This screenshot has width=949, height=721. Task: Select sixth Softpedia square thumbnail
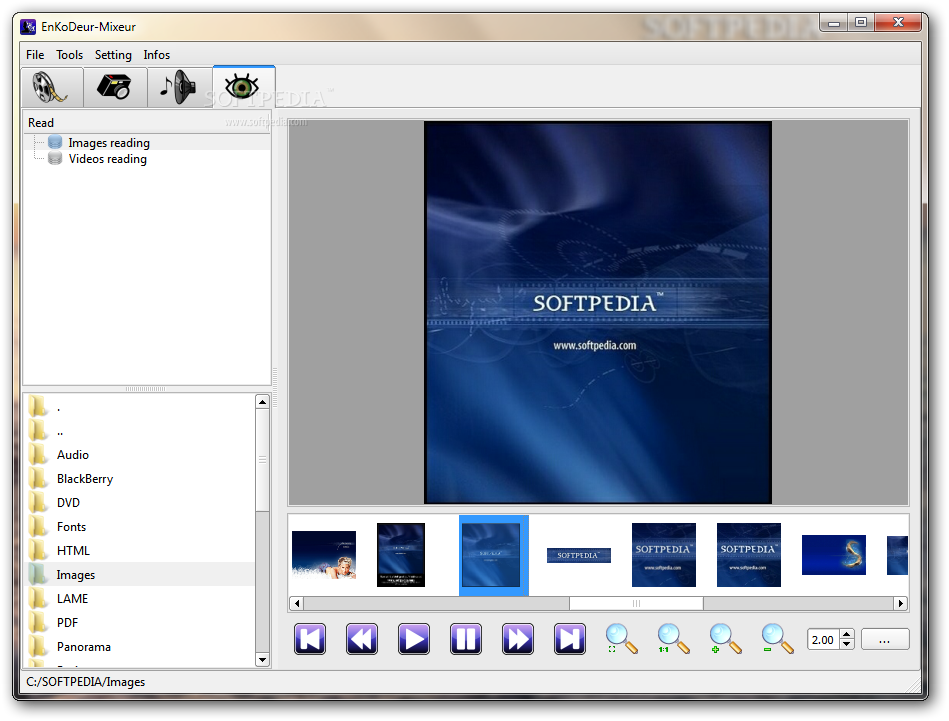(749, 555)
